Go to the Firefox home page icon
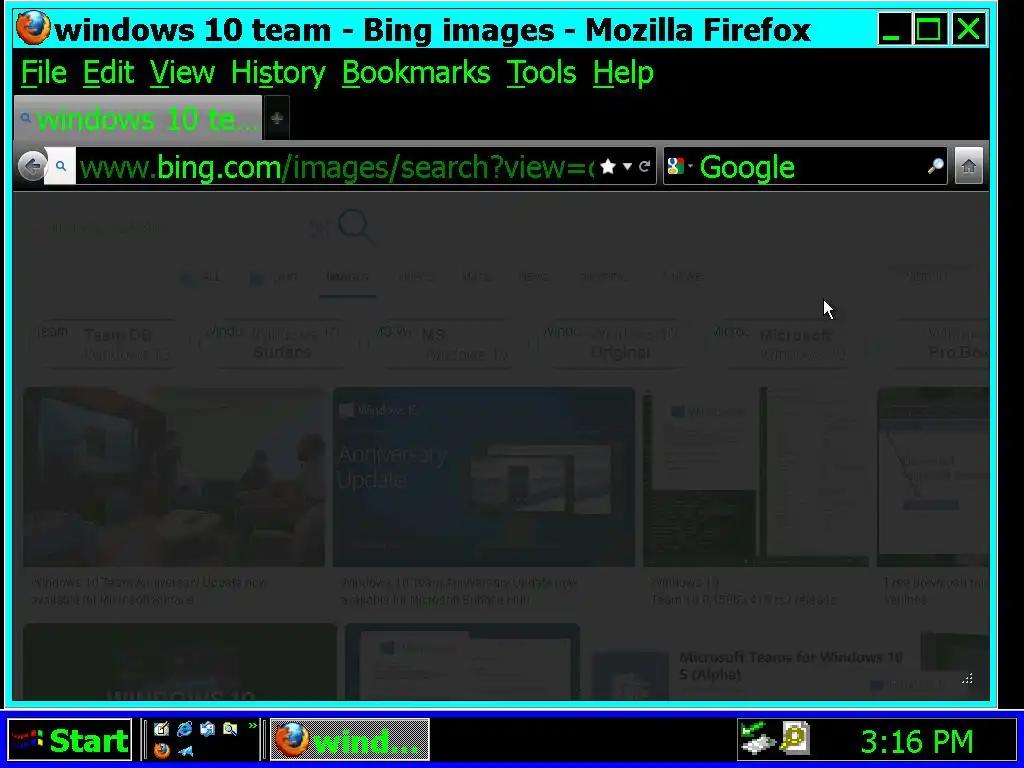 (x=968, y=167)
